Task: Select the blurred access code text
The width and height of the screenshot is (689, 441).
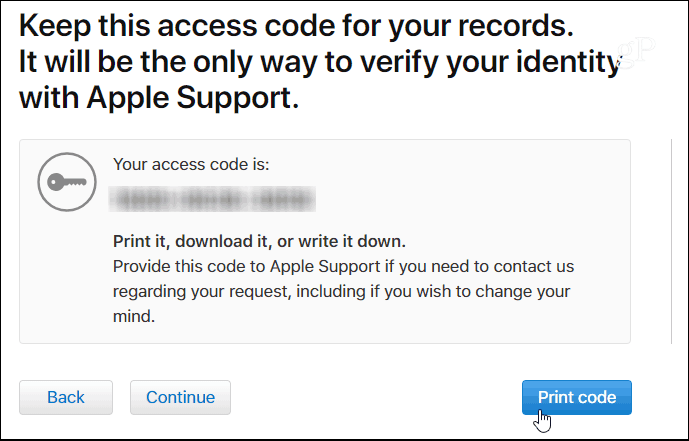Action: point(212,199)
